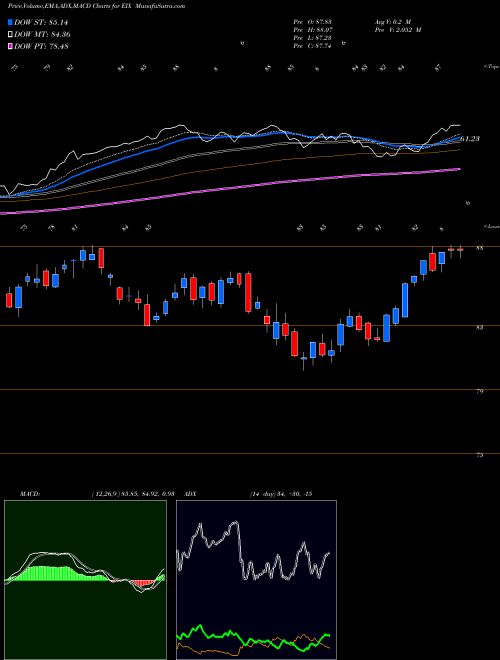
Task: Click the '<Lows' label at right edge
Action: 491,226
